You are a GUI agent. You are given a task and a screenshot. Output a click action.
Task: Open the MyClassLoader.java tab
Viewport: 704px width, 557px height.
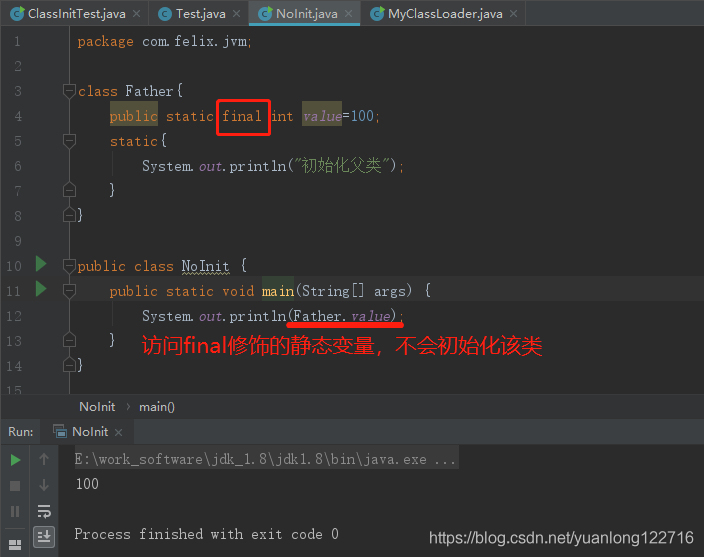tap(445, 14)
